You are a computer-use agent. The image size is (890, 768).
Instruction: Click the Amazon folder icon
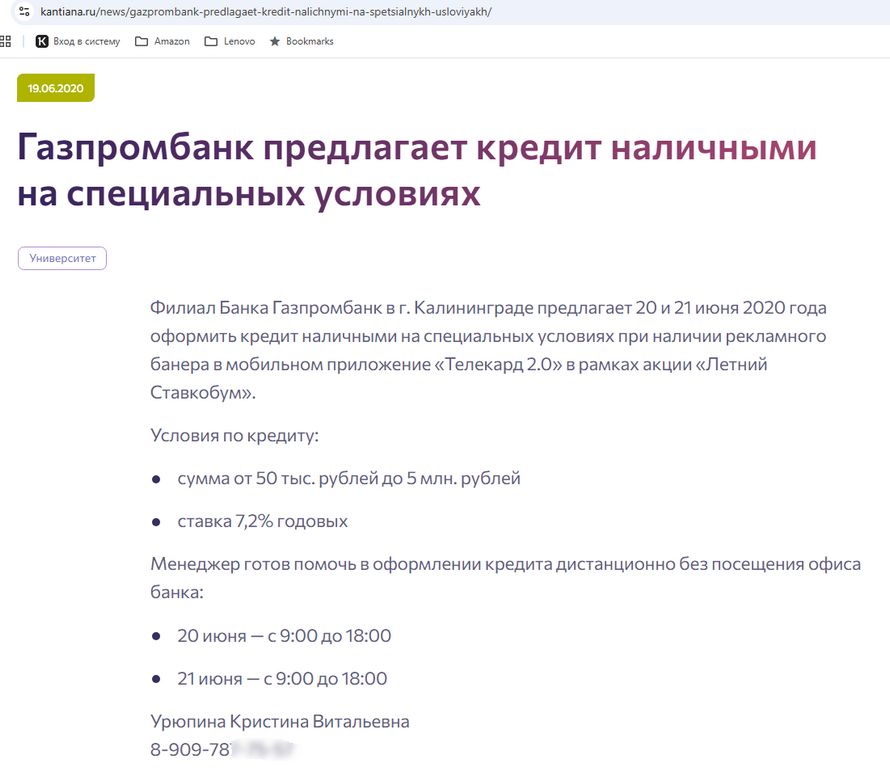[x=141, y=41]
